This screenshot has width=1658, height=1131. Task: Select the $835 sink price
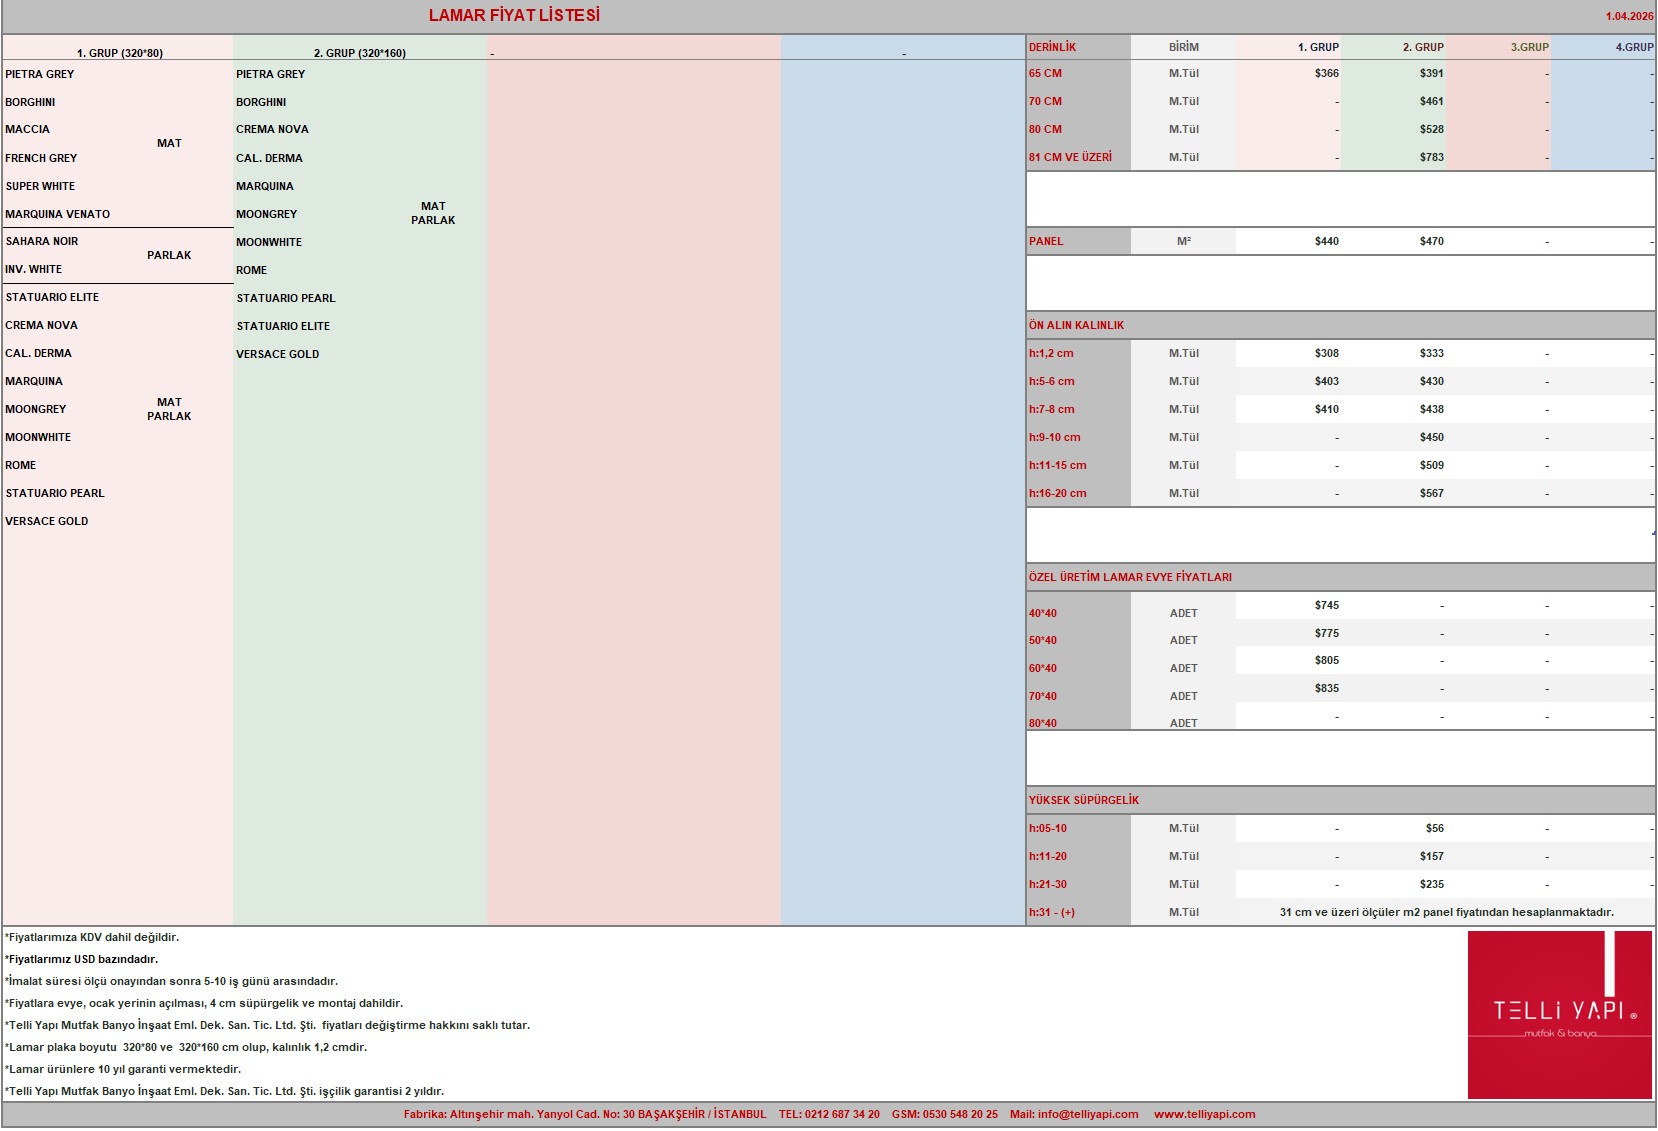pyautogui.click(x=1327, y=688)
